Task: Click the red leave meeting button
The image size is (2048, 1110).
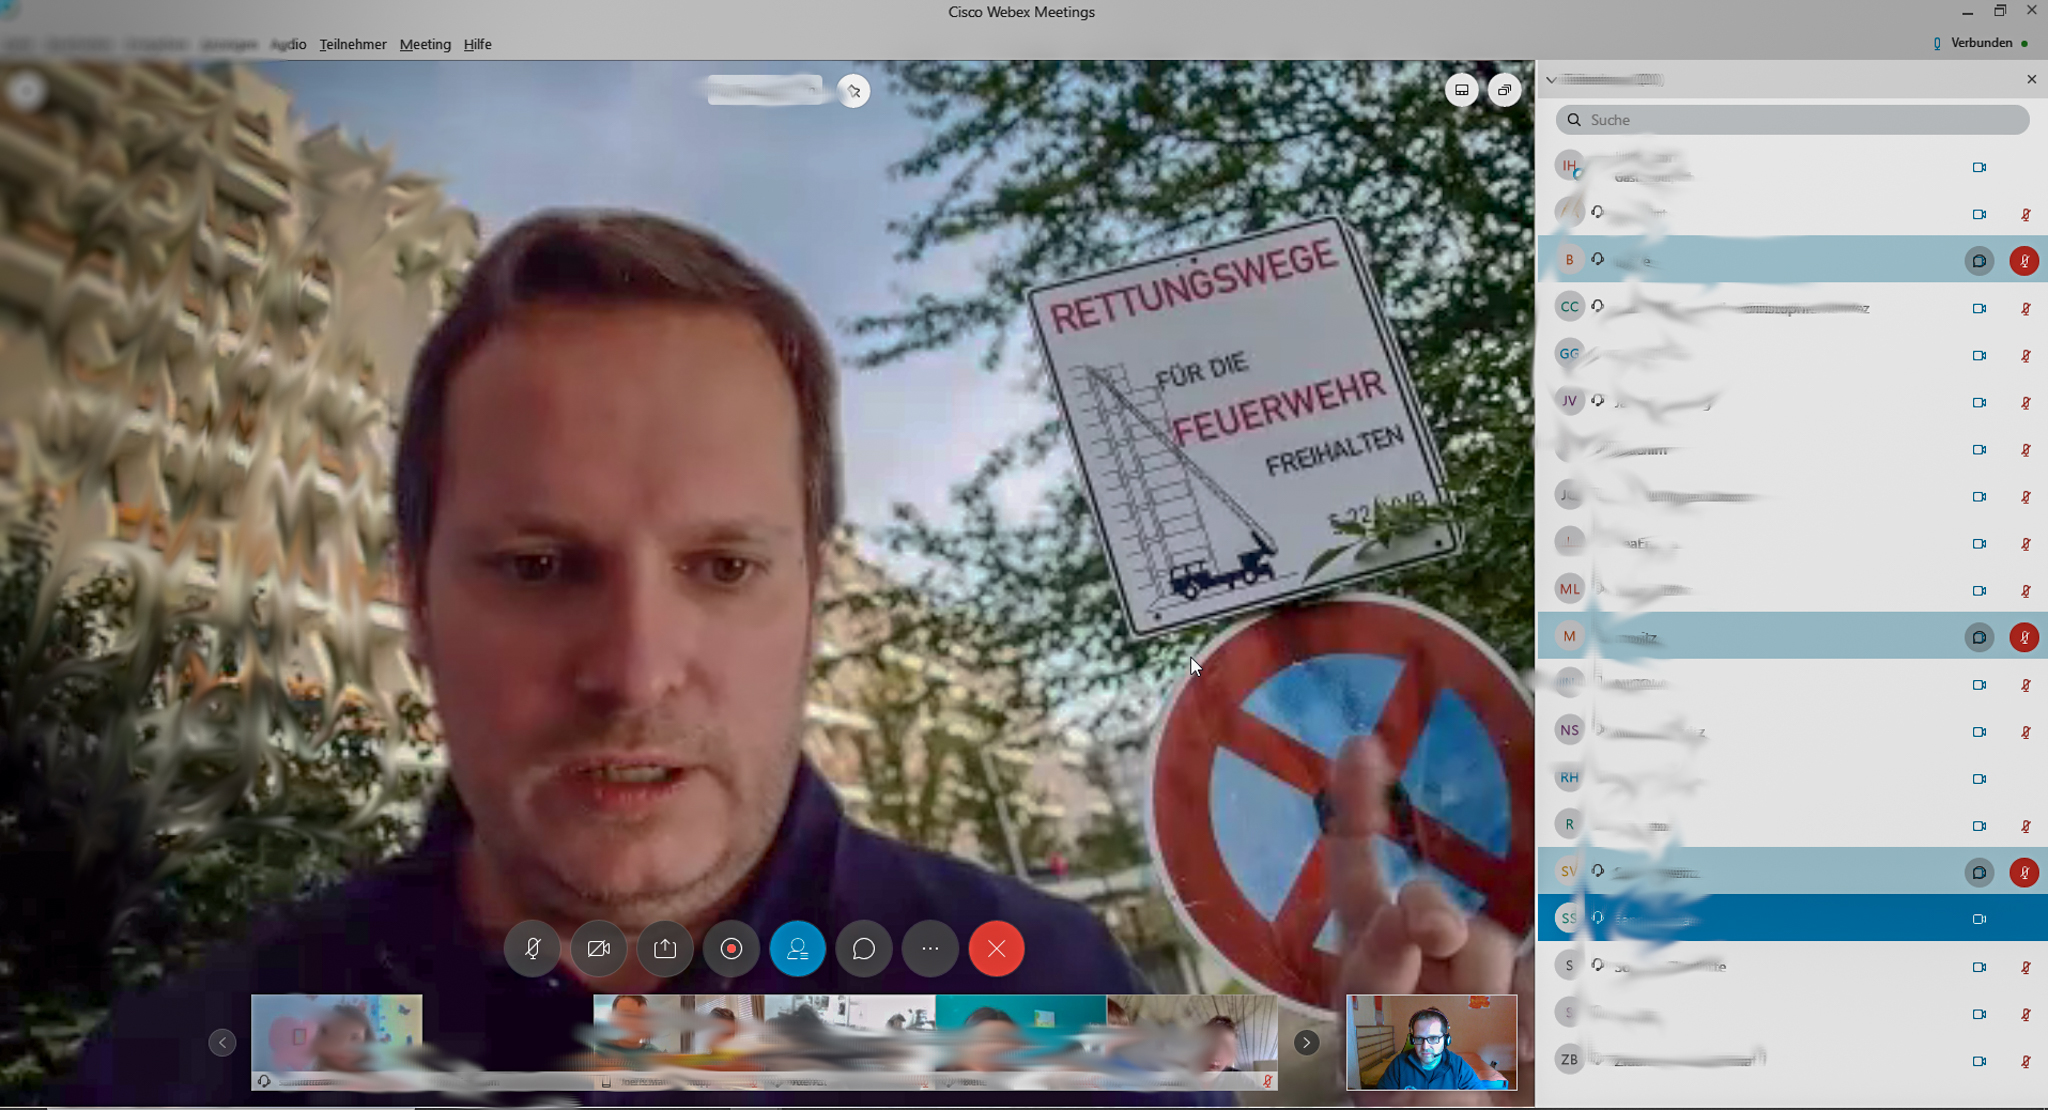Action: 996,948
